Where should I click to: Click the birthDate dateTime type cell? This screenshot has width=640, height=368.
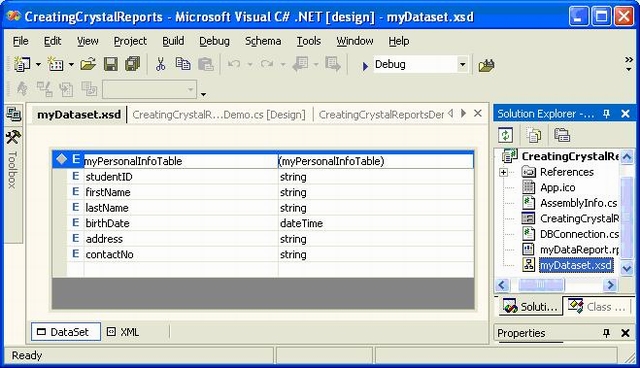pos(376,223)
